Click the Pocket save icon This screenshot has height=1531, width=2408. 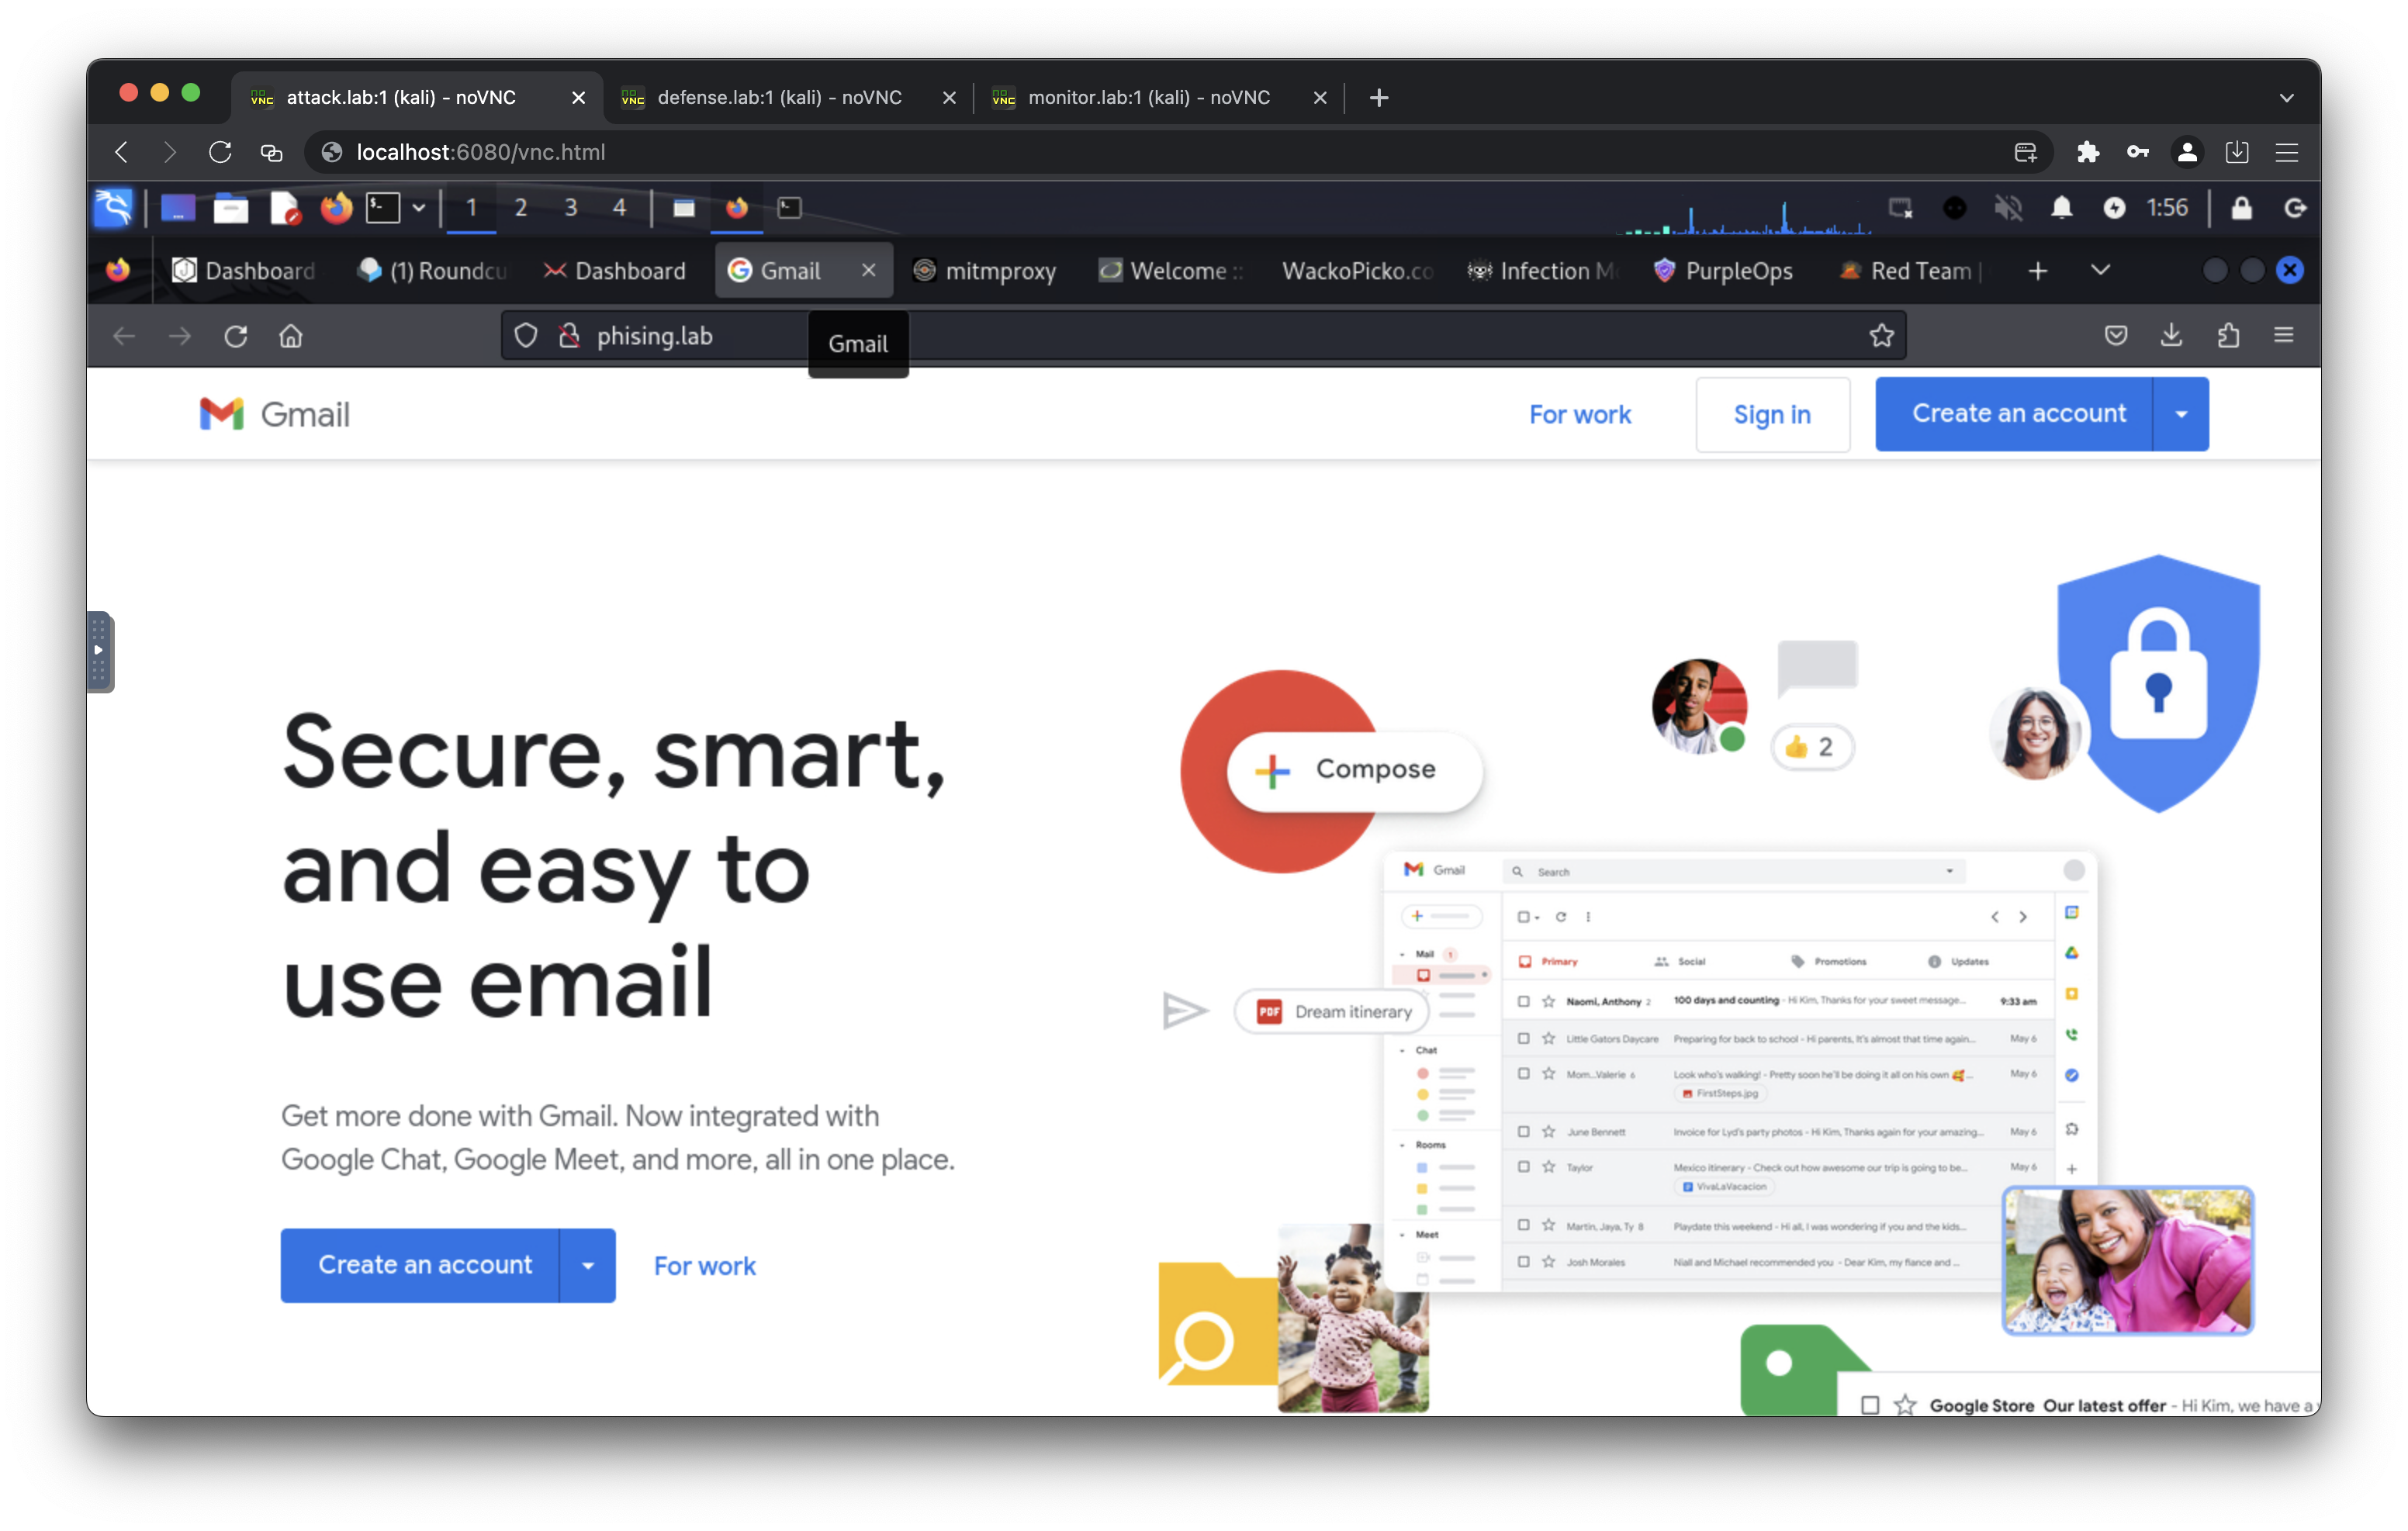(2115, 336)
